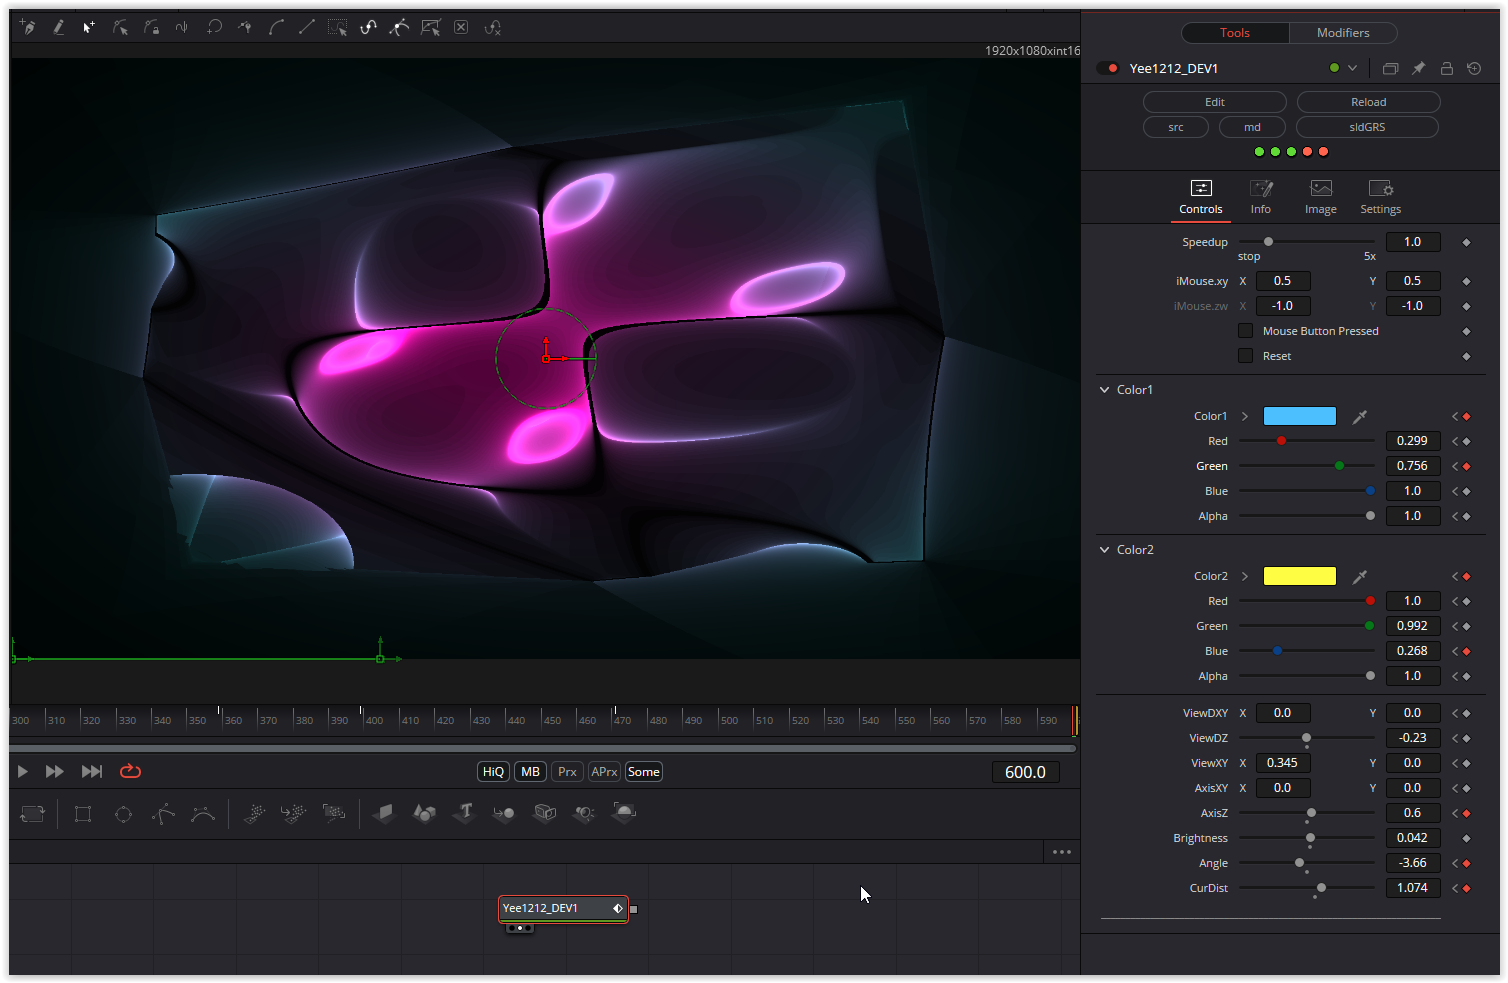This screenshot has width=1508, height=983.
Task: Select the freehand draw pencil tool
Action: [59, 28]
